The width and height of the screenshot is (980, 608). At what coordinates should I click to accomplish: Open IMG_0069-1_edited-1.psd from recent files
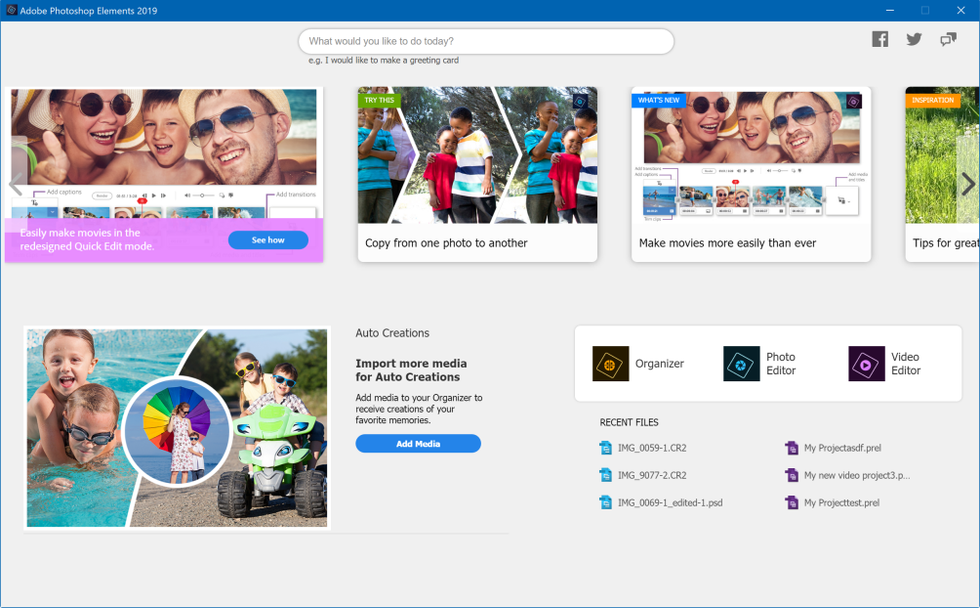click(x=669, y=503)
